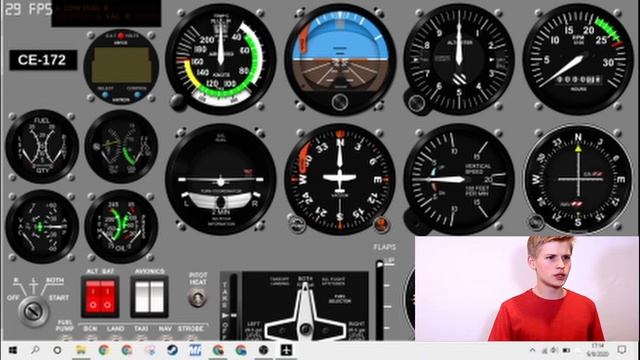
Task: Toggle the TAXI light switch
Action: coord(141,338)
